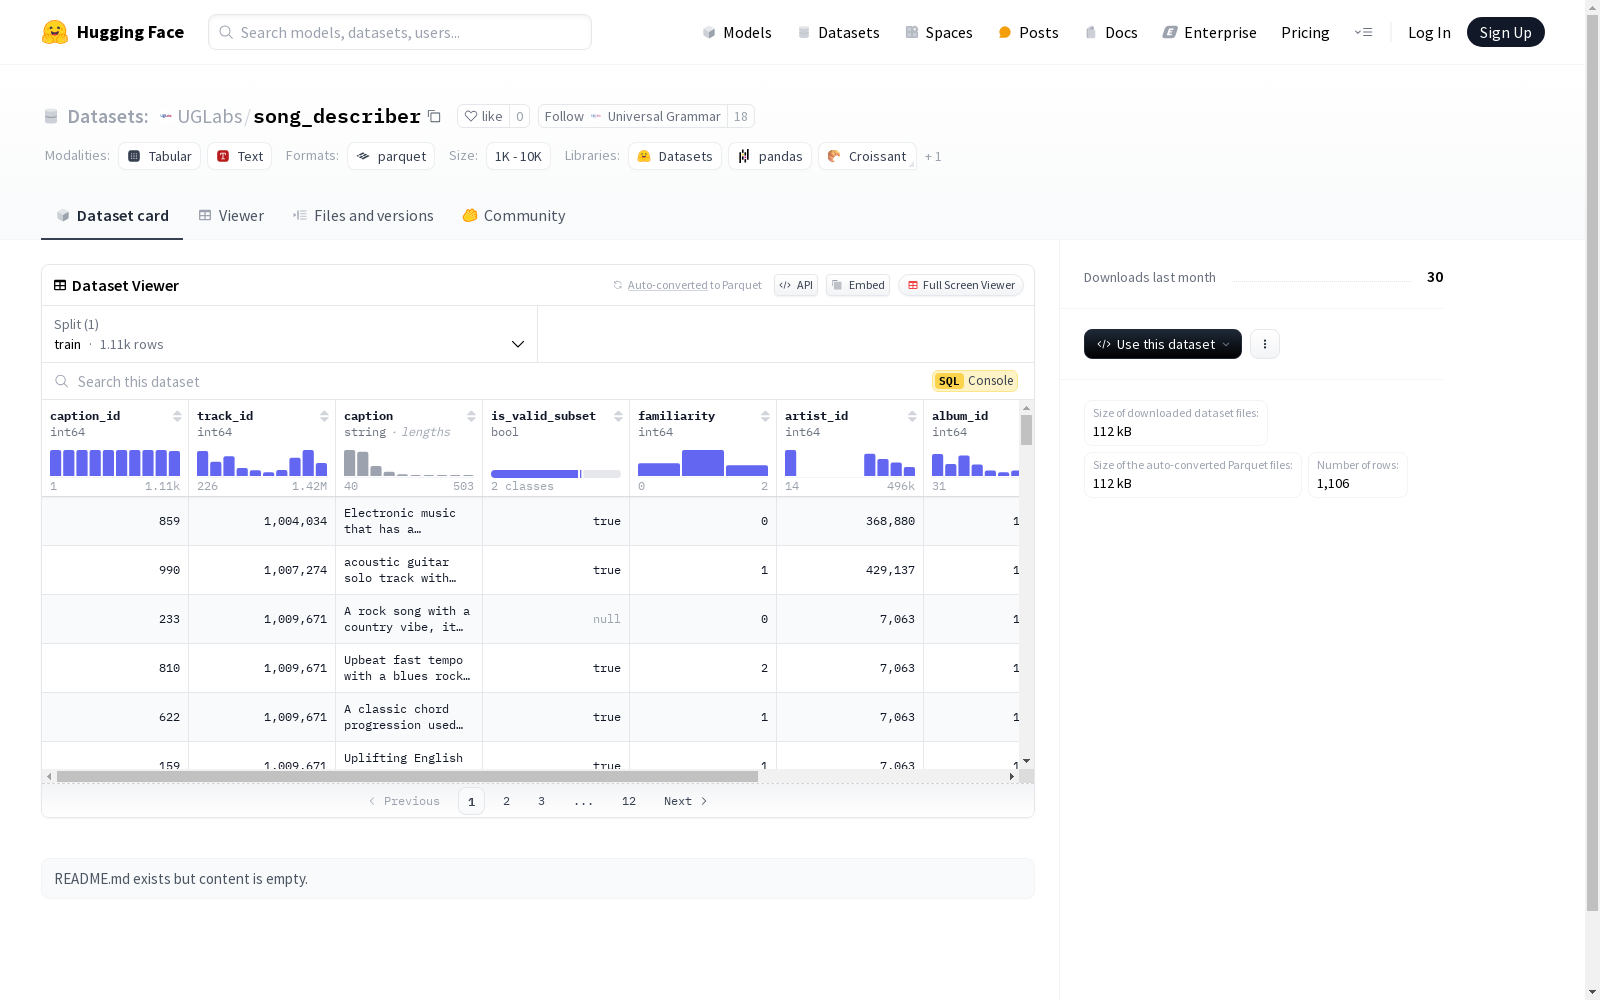Click the Hugging Face logo
Image resolution: width=1600 pixels, height=1000 pixels.
(x=112, y=32)
